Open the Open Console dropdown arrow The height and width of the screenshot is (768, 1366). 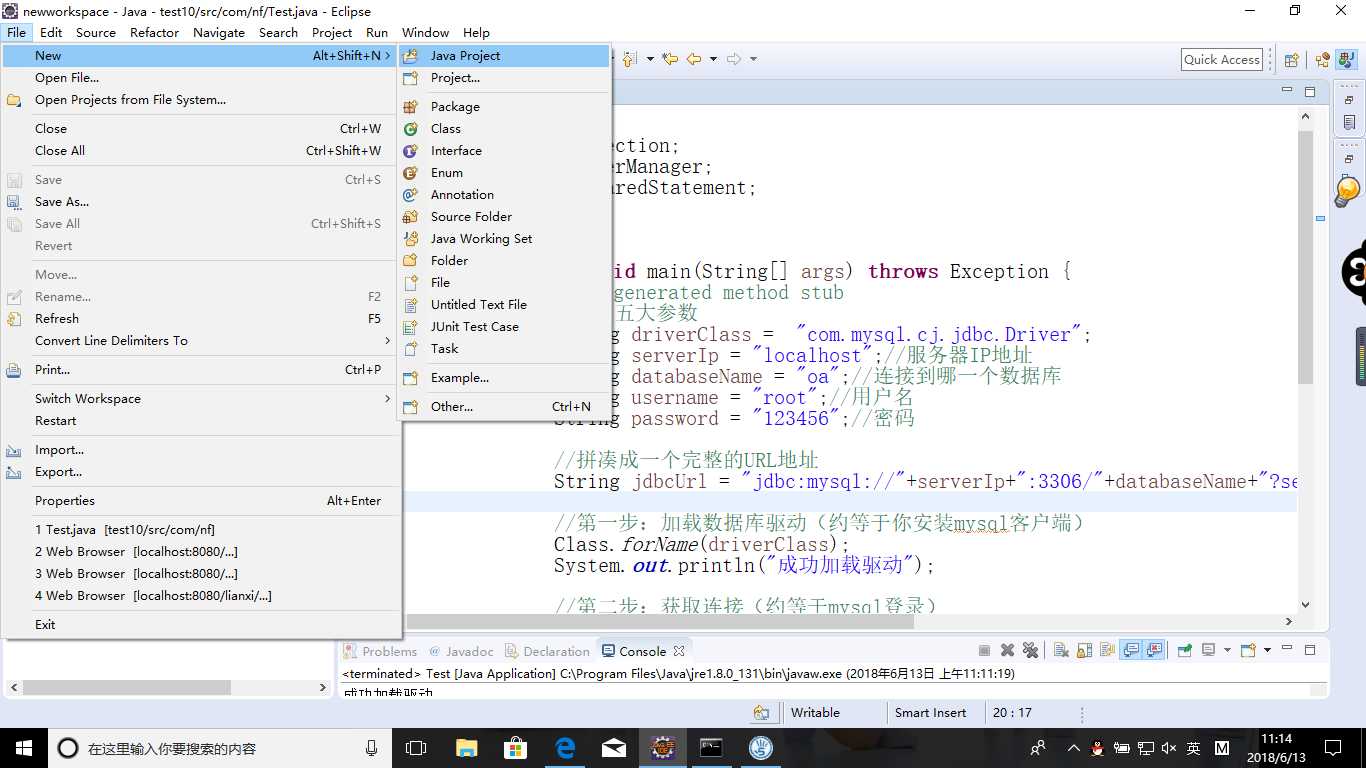(1267, 651)
